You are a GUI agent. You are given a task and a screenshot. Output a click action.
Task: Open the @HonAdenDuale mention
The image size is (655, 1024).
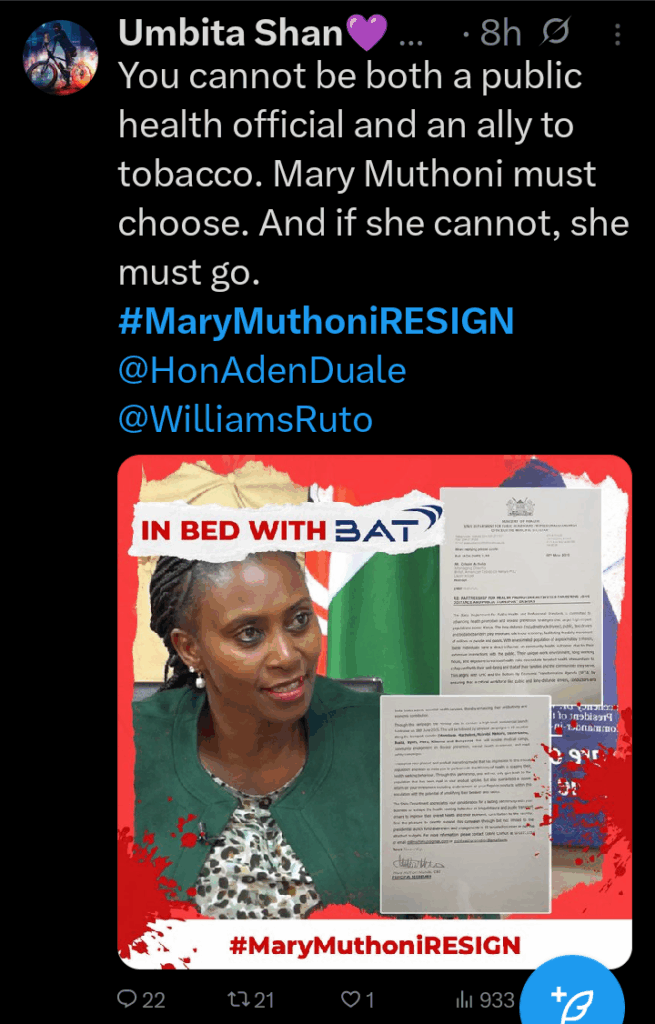[x=262, y=371]
